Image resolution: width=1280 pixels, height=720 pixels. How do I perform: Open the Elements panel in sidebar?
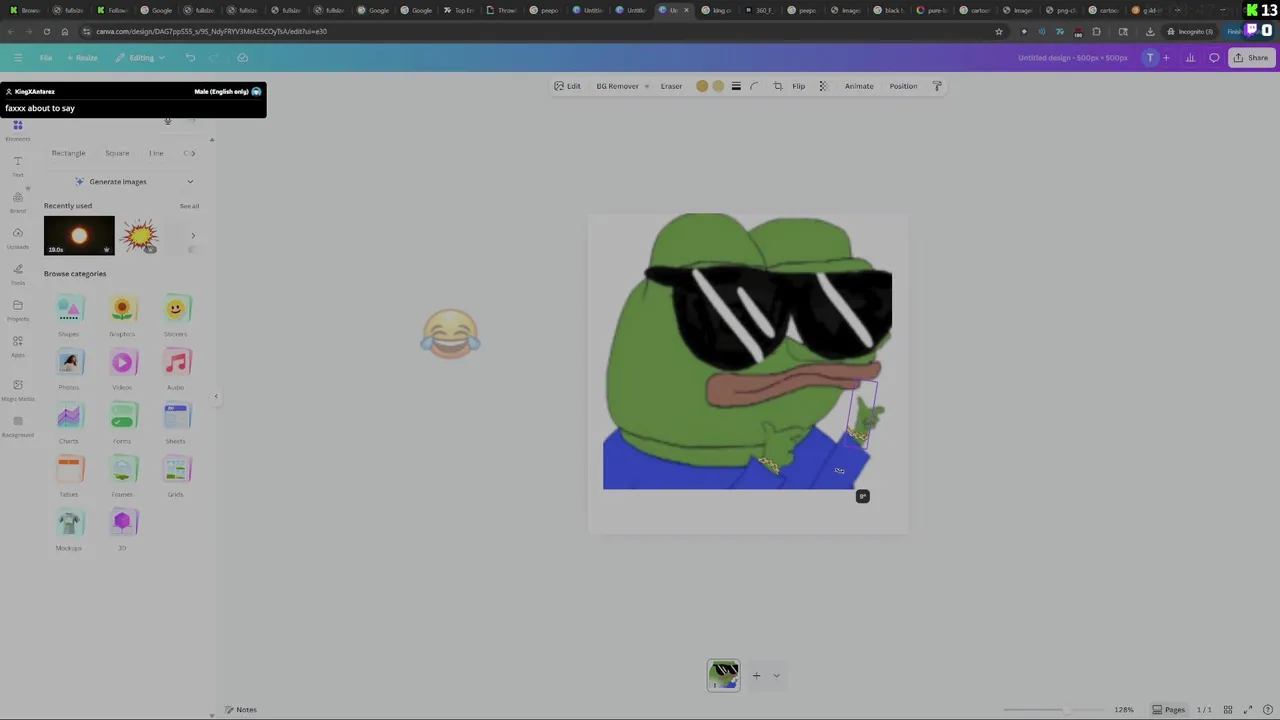(x=18, y=130)
